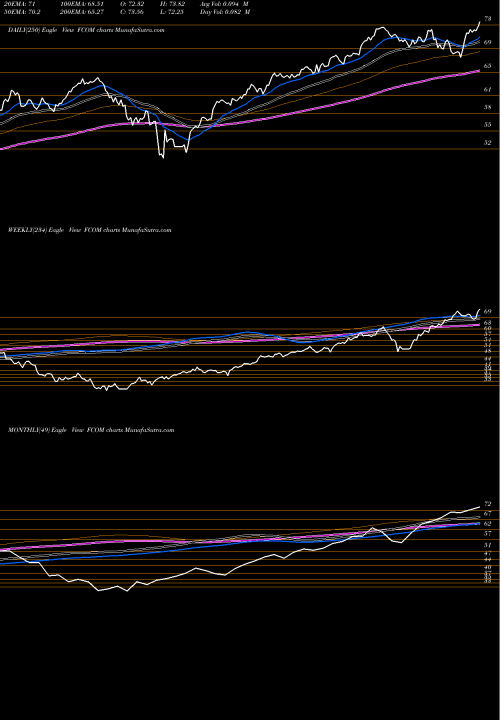Click the 65 price label on daily chart
The image size is (500, 720).
488,66
